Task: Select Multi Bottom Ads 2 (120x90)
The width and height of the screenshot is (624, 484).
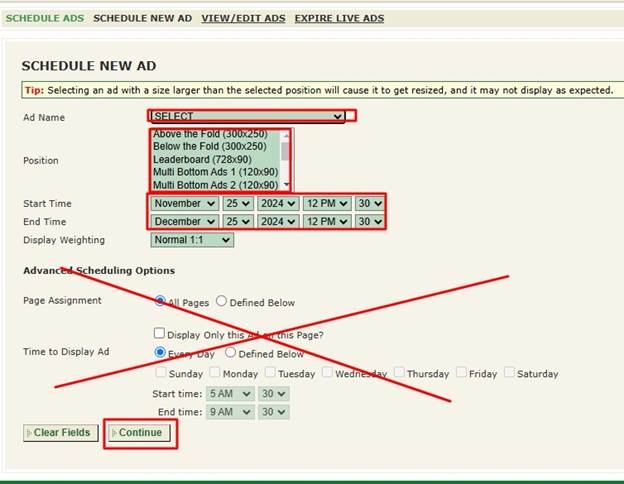Action: click(x=216, y=185)
